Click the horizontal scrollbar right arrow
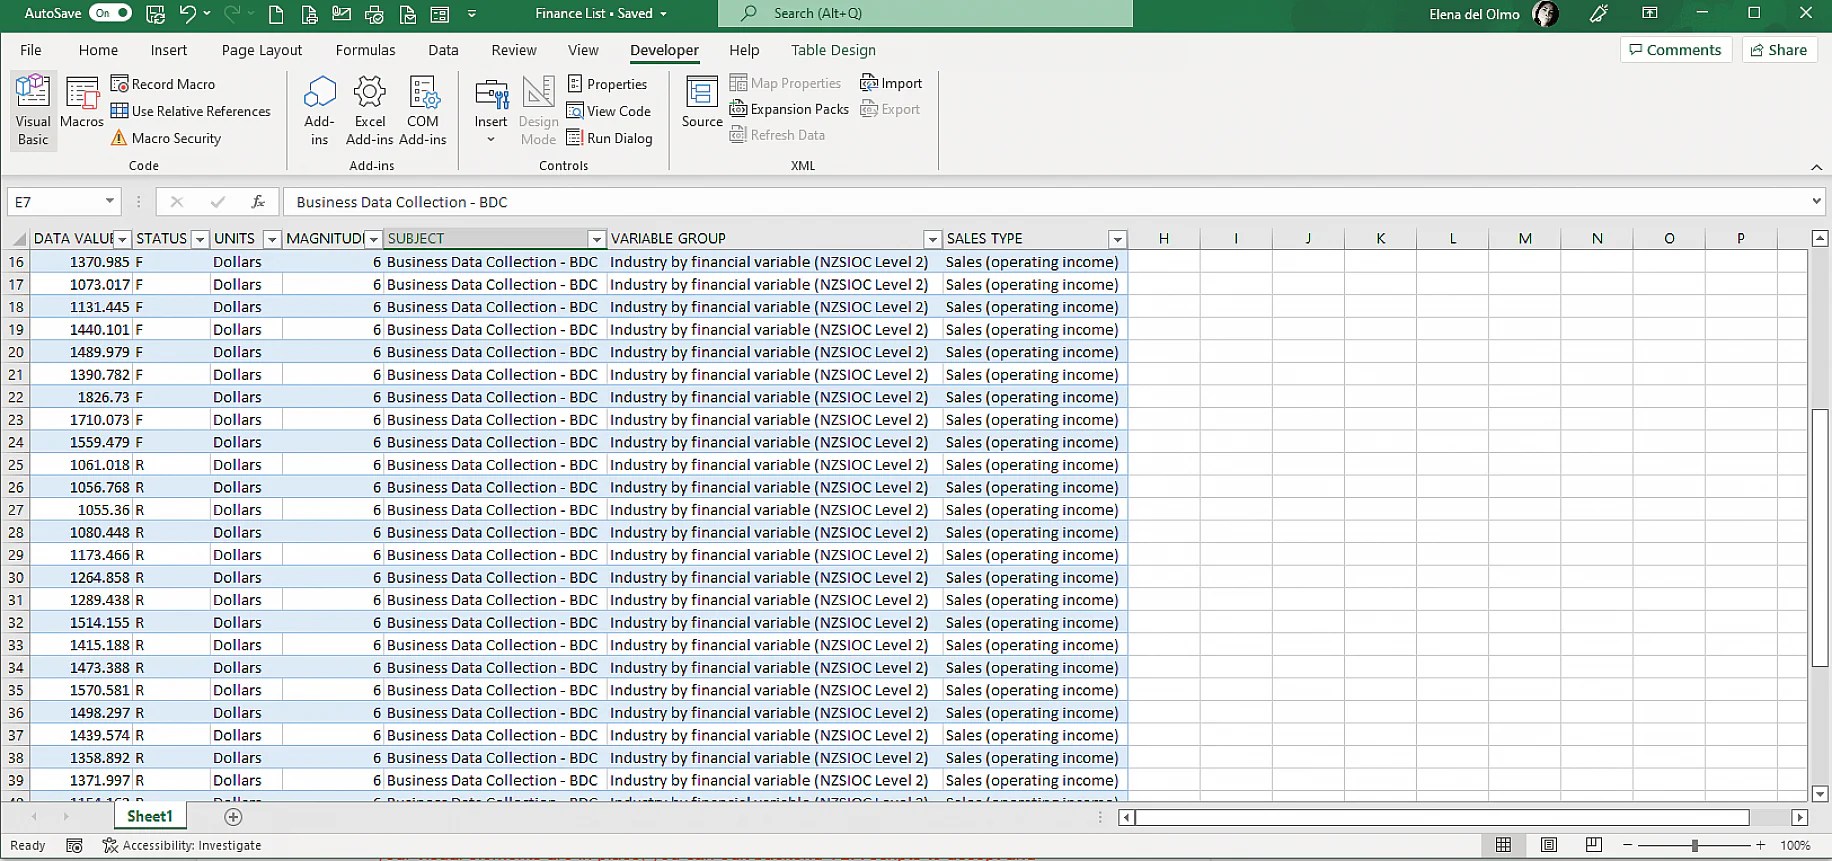 [x=1799, y=817]
